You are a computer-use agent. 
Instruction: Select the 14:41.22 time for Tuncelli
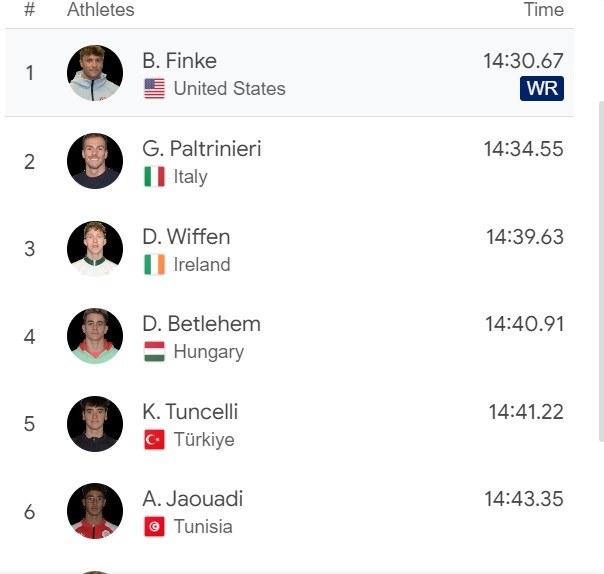pyautogui.click(x=526, y=412)
